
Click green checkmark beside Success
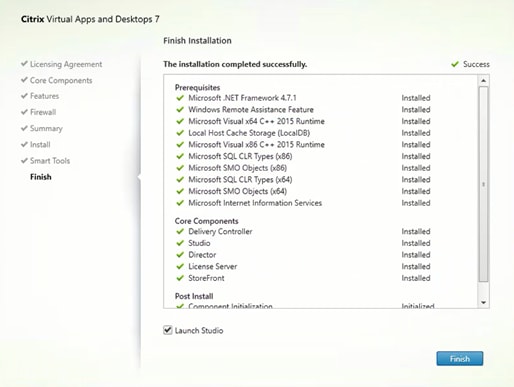tap(455, 64)
